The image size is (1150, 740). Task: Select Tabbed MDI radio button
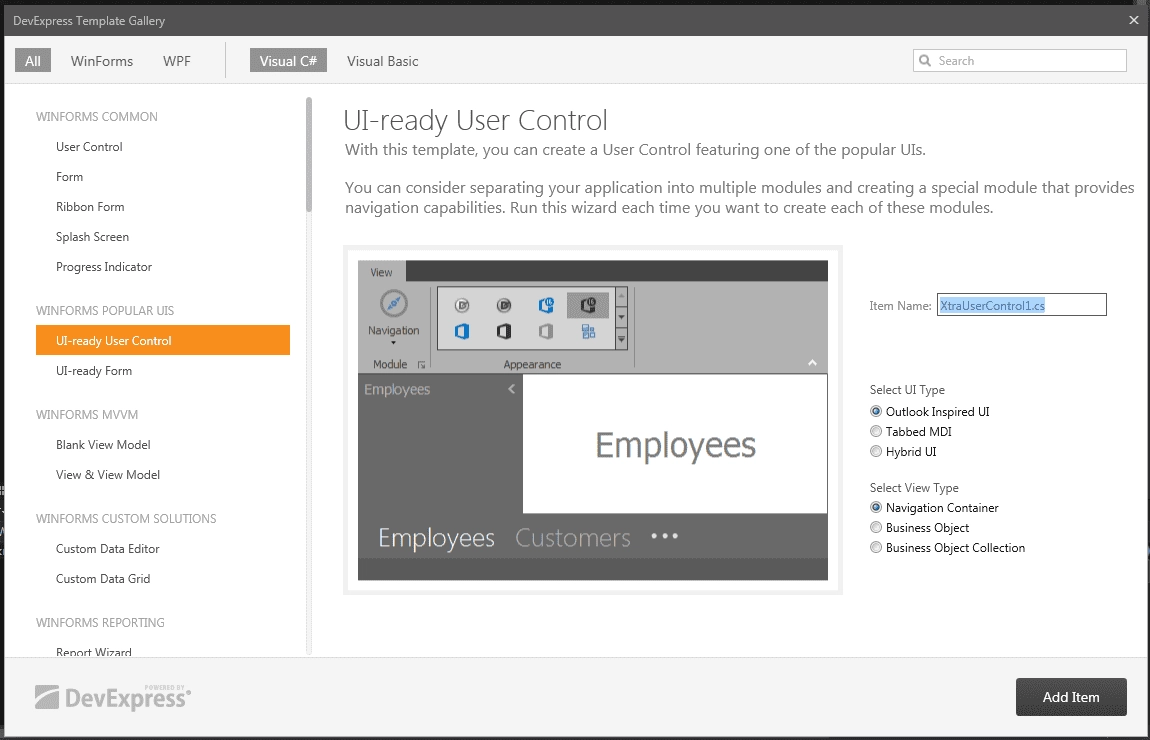(x=876, y=431)
